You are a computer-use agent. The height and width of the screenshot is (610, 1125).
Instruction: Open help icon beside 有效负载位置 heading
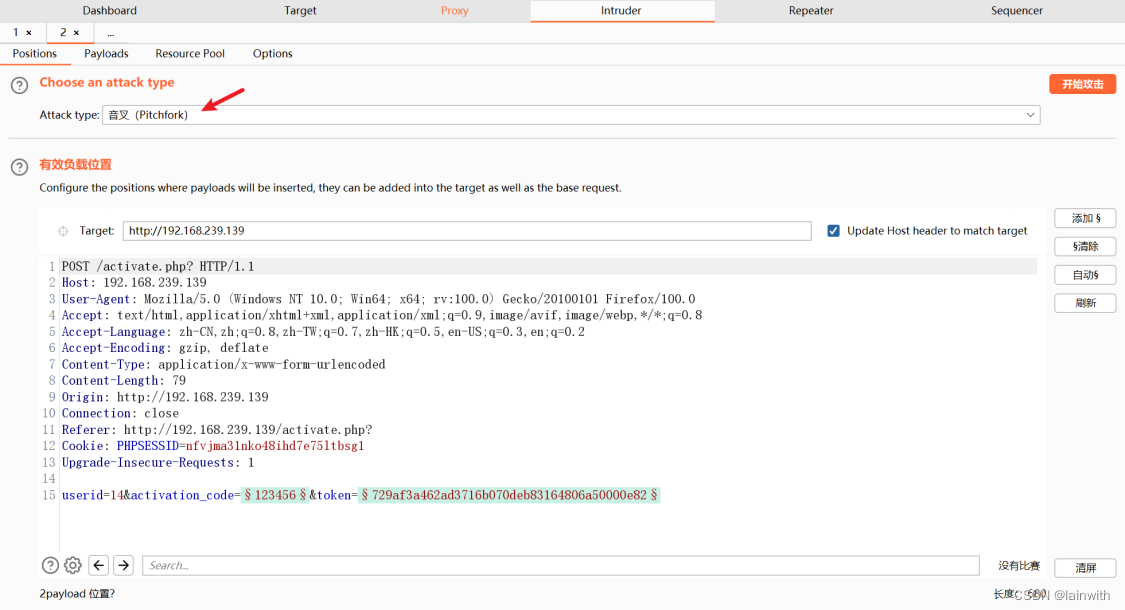(x=19, y=167)
